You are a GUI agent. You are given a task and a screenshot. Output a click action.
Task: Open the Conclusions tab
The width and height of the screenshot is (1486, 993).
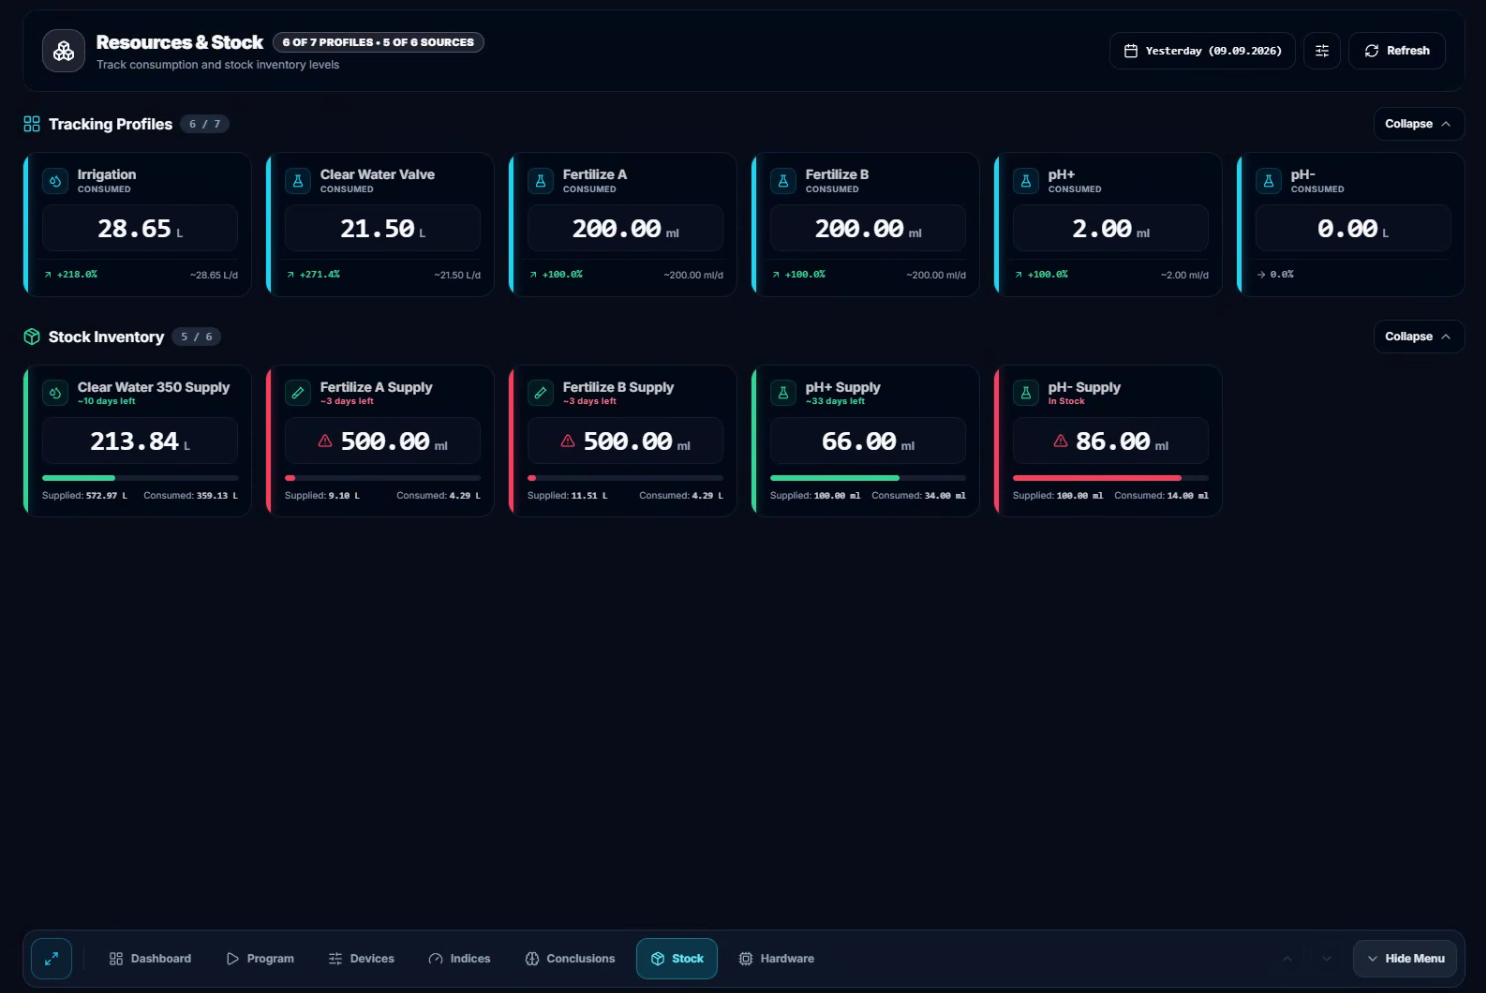[570, 958]
